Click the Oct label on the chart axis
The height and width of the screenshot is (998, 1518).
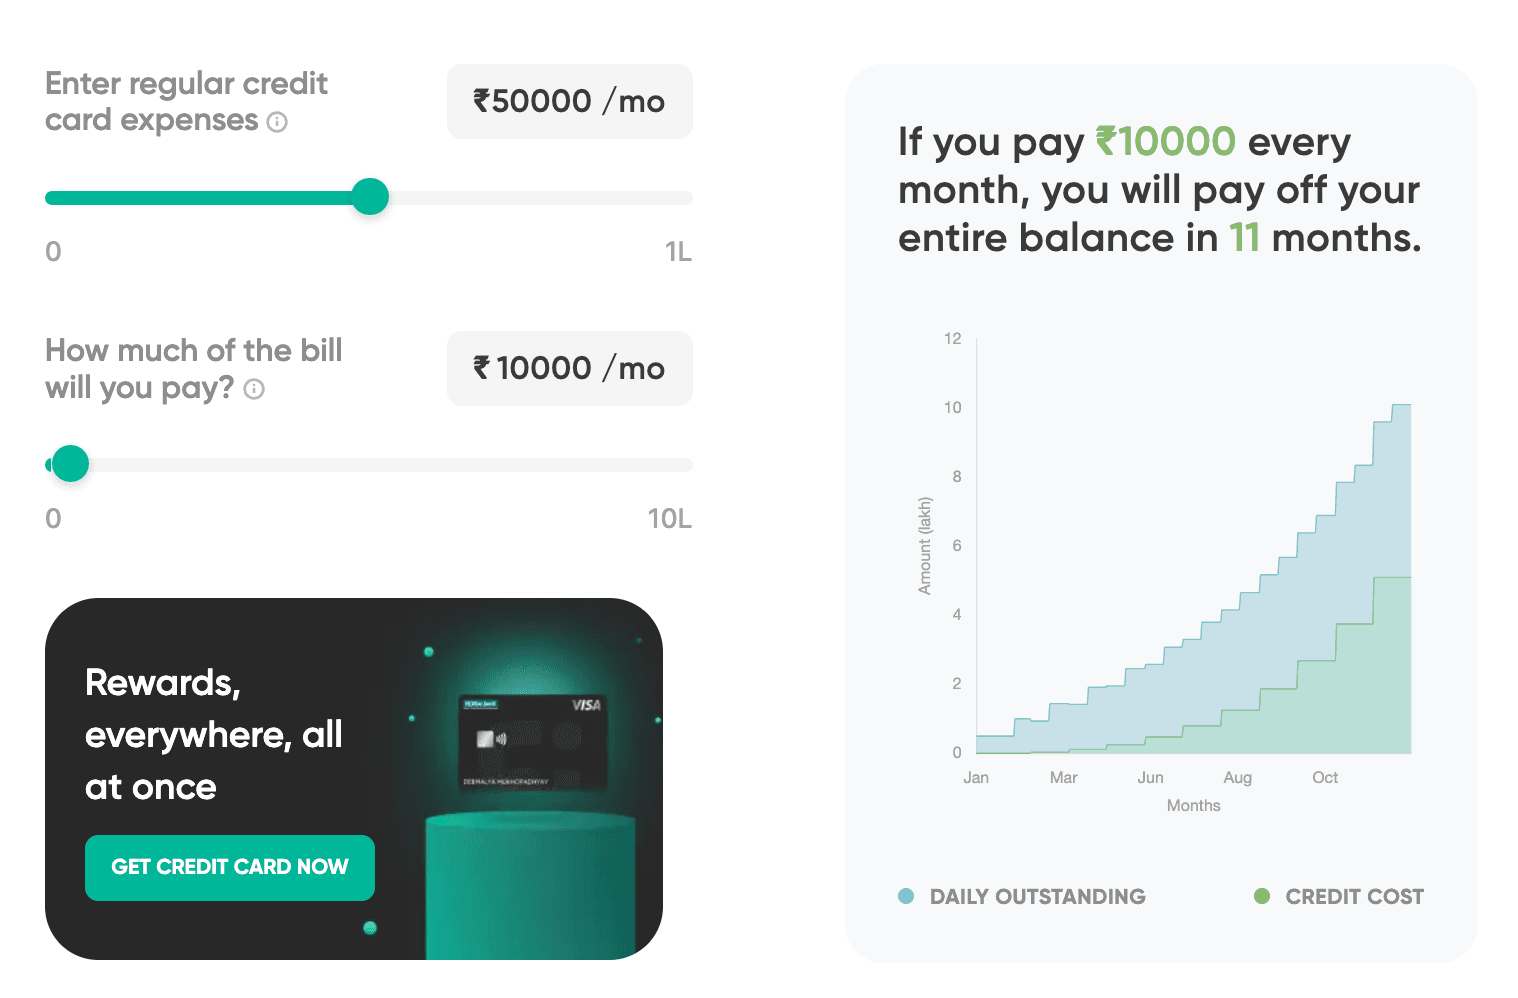tap(1324, 777)
